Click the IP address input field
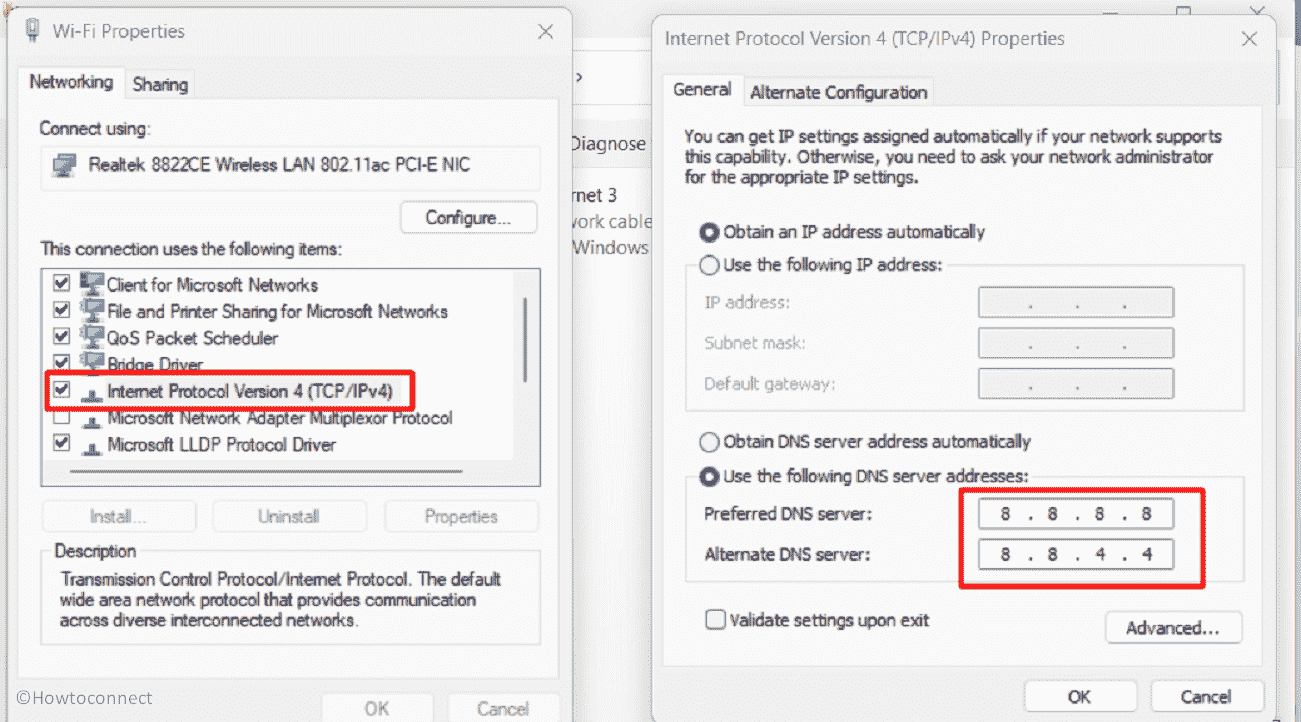 (1075, 302)
